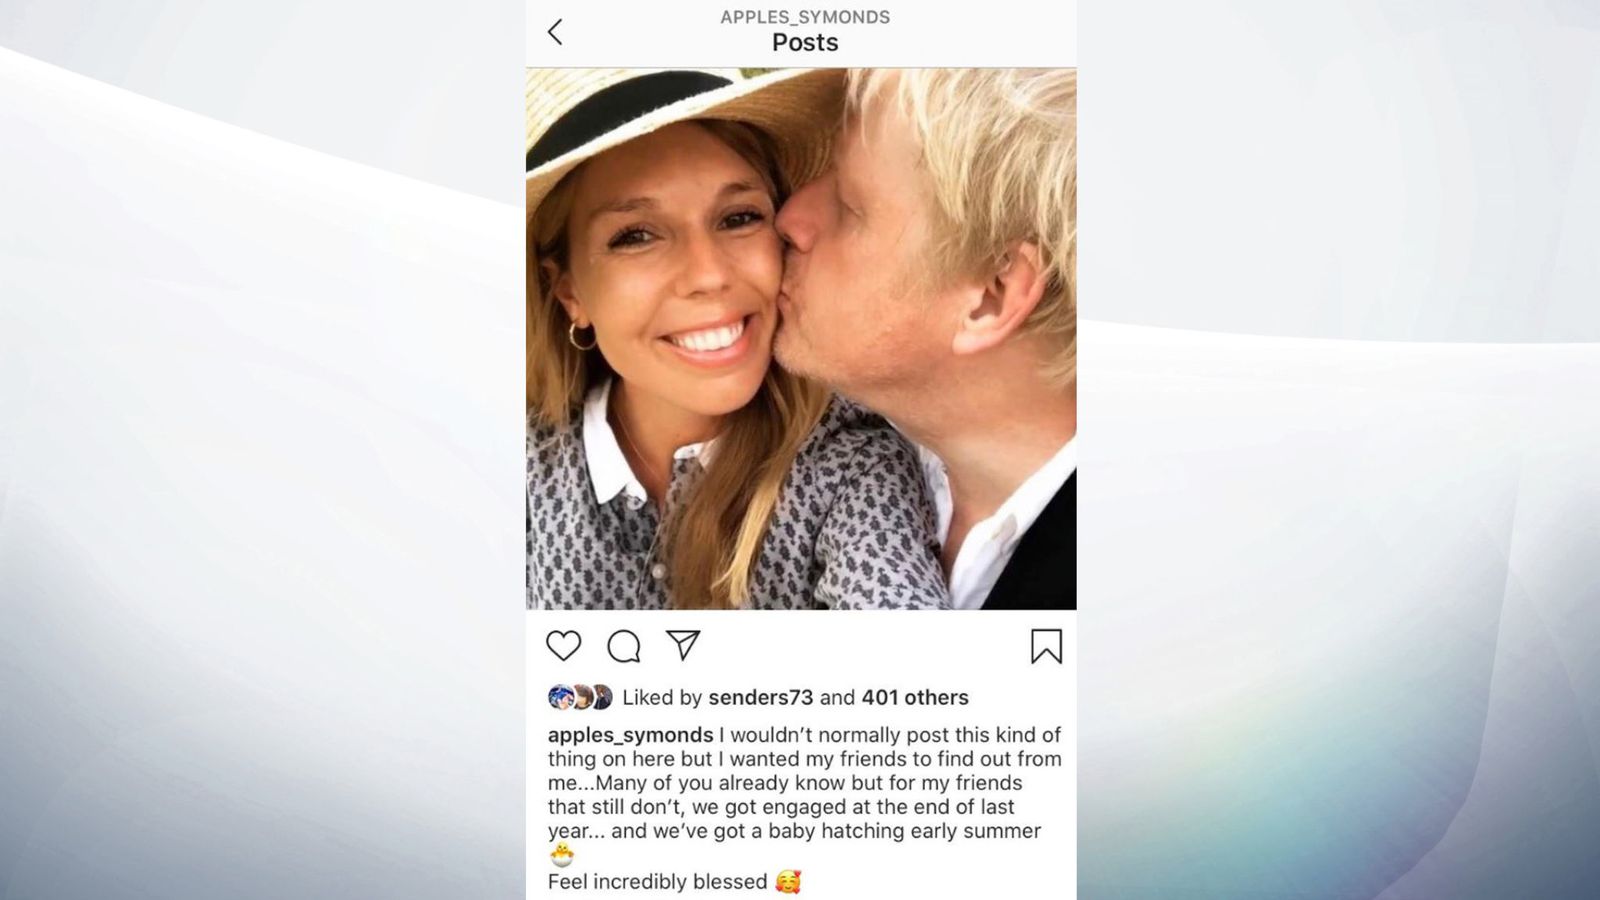Screen dimensions: 1600x900
Task: Go back using the left chevron arrow
Action: 555,32
